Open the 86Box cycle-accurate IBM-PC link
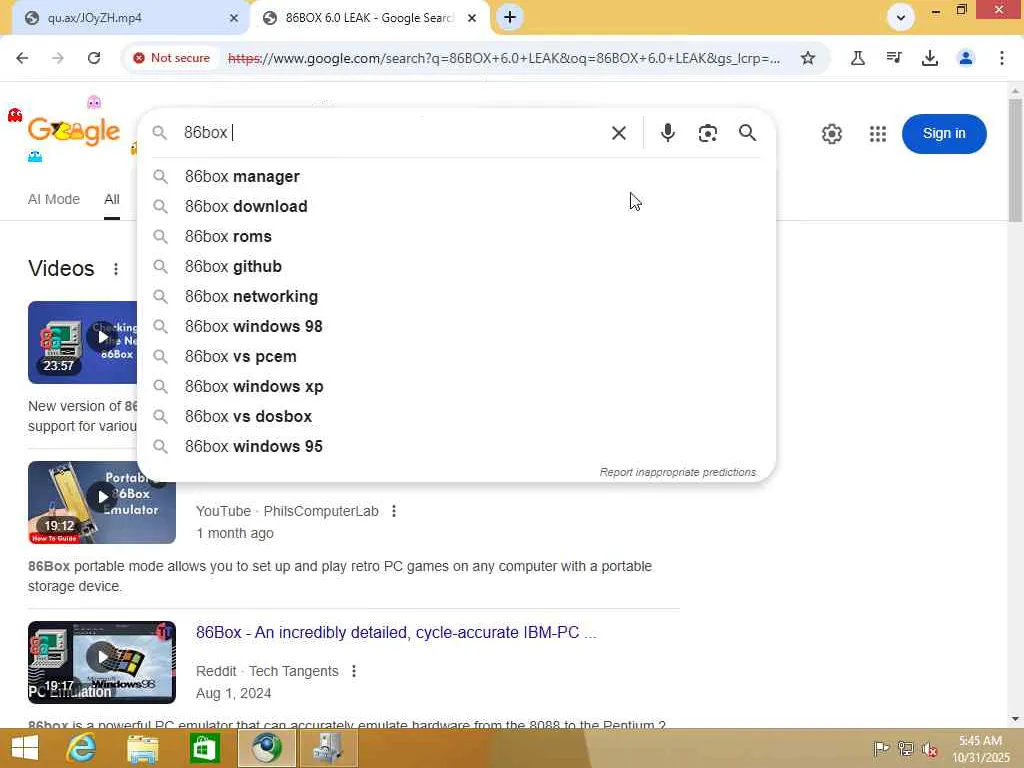1024x768 pixels. (x=396, y=633)
